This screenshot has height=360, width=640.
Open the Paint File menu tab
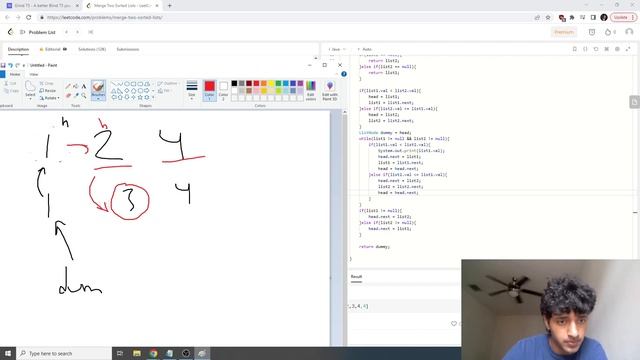2,74
